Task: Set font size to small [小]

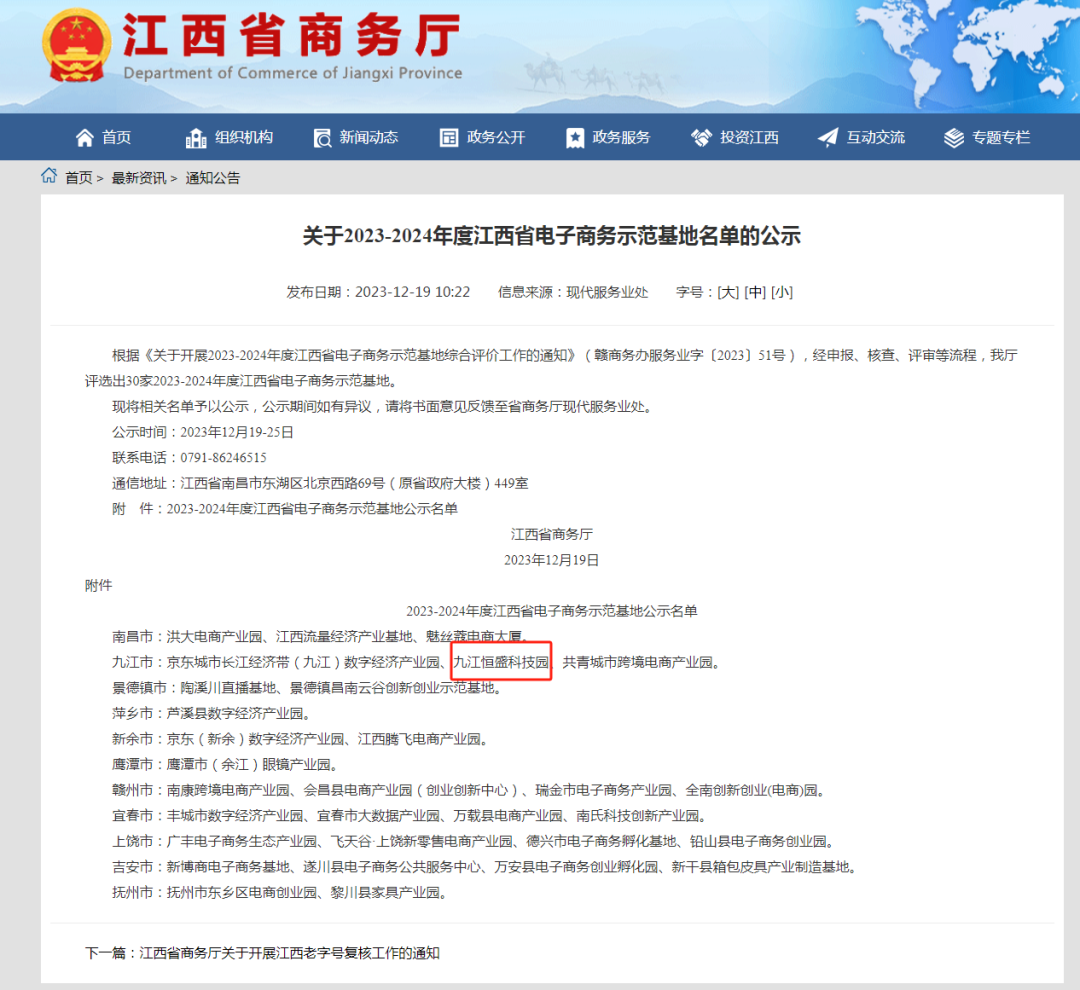Action: 782,292
